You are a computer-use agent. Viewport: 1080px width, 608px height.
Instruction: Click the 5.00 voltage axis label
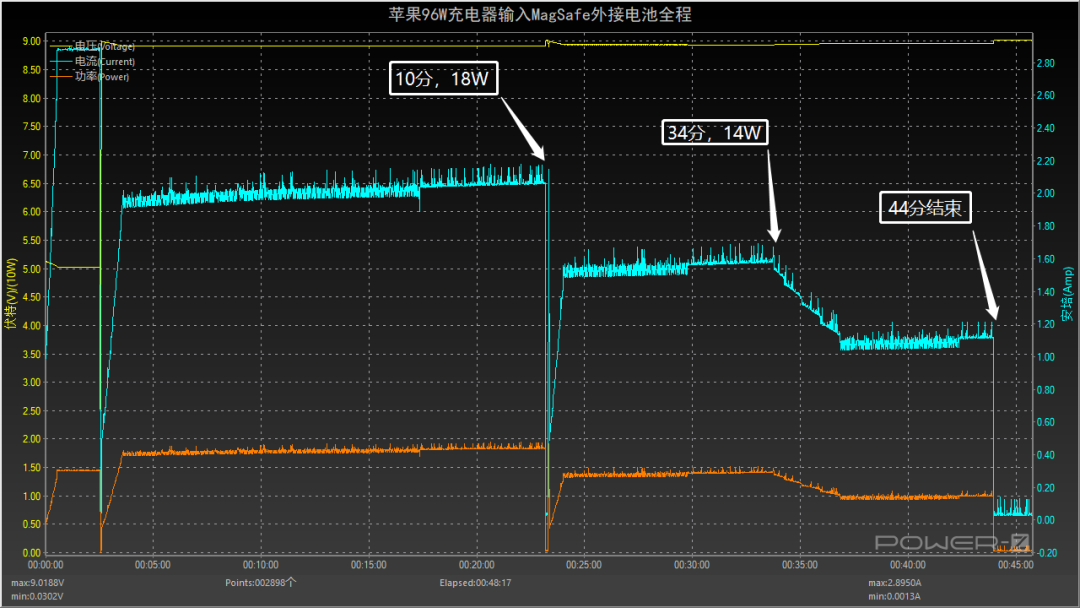click(32, 269)
